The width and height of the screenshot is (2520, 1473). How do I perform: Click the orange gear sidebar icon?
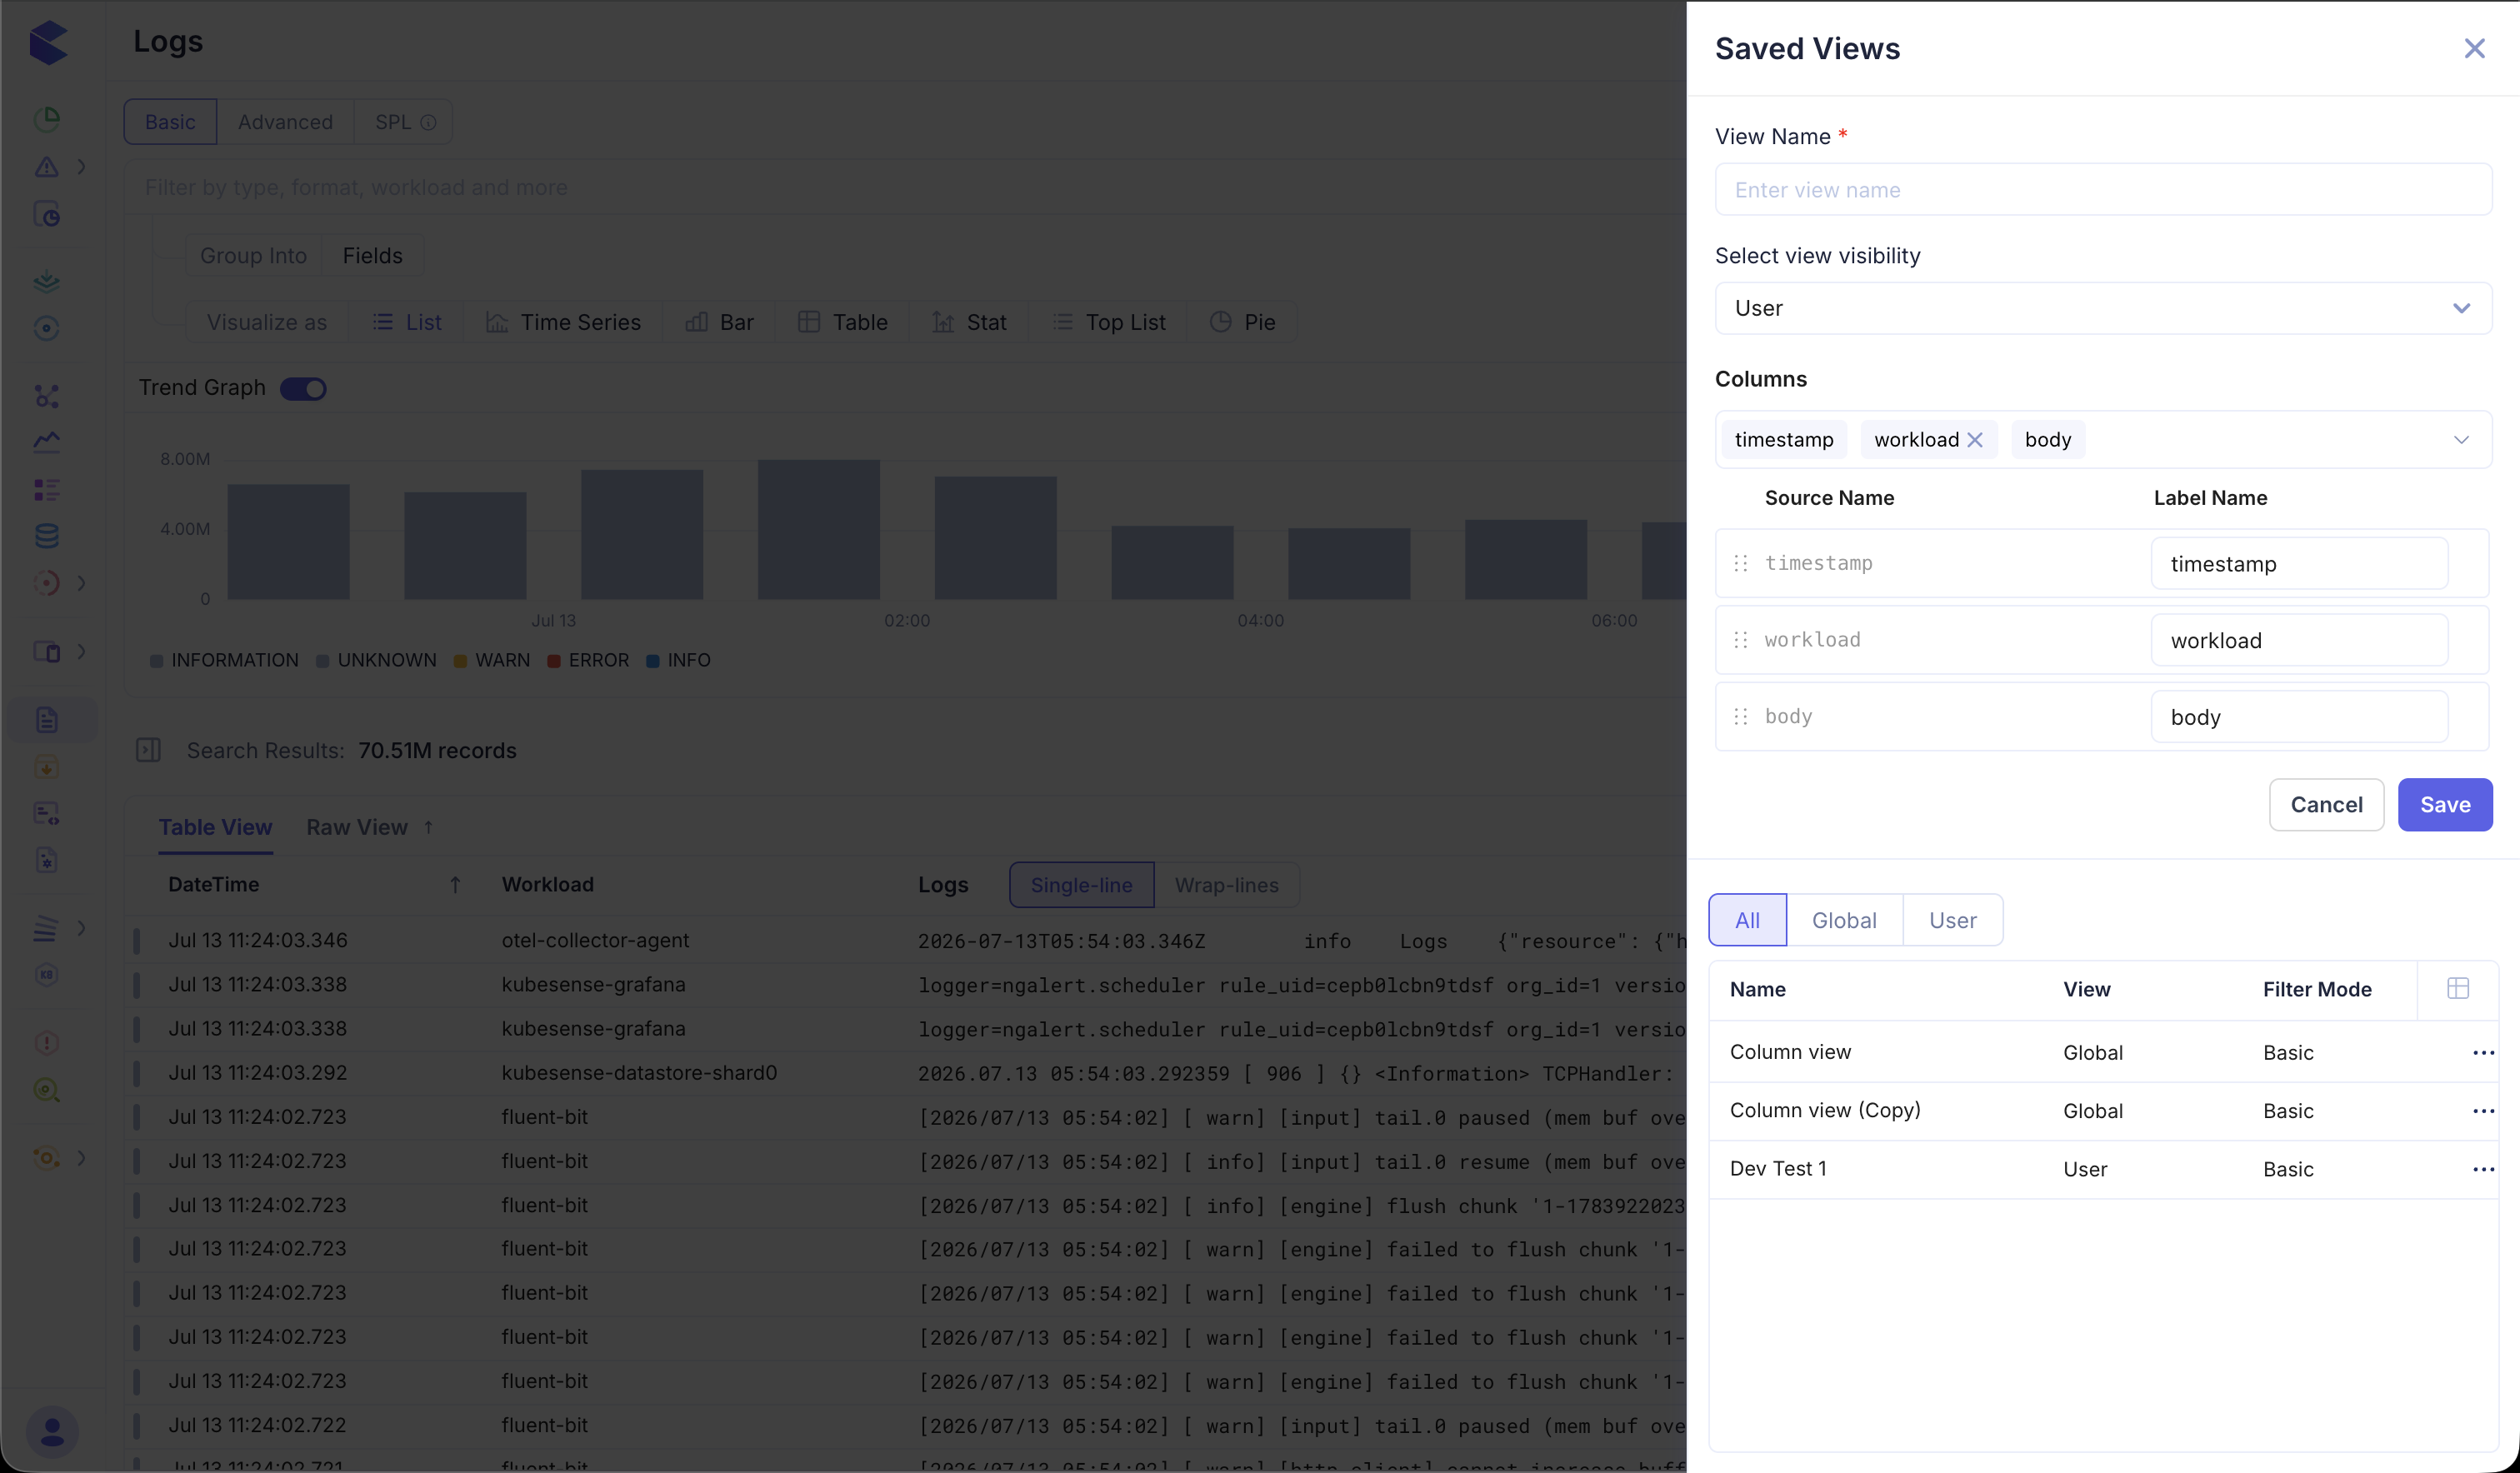47,1158
